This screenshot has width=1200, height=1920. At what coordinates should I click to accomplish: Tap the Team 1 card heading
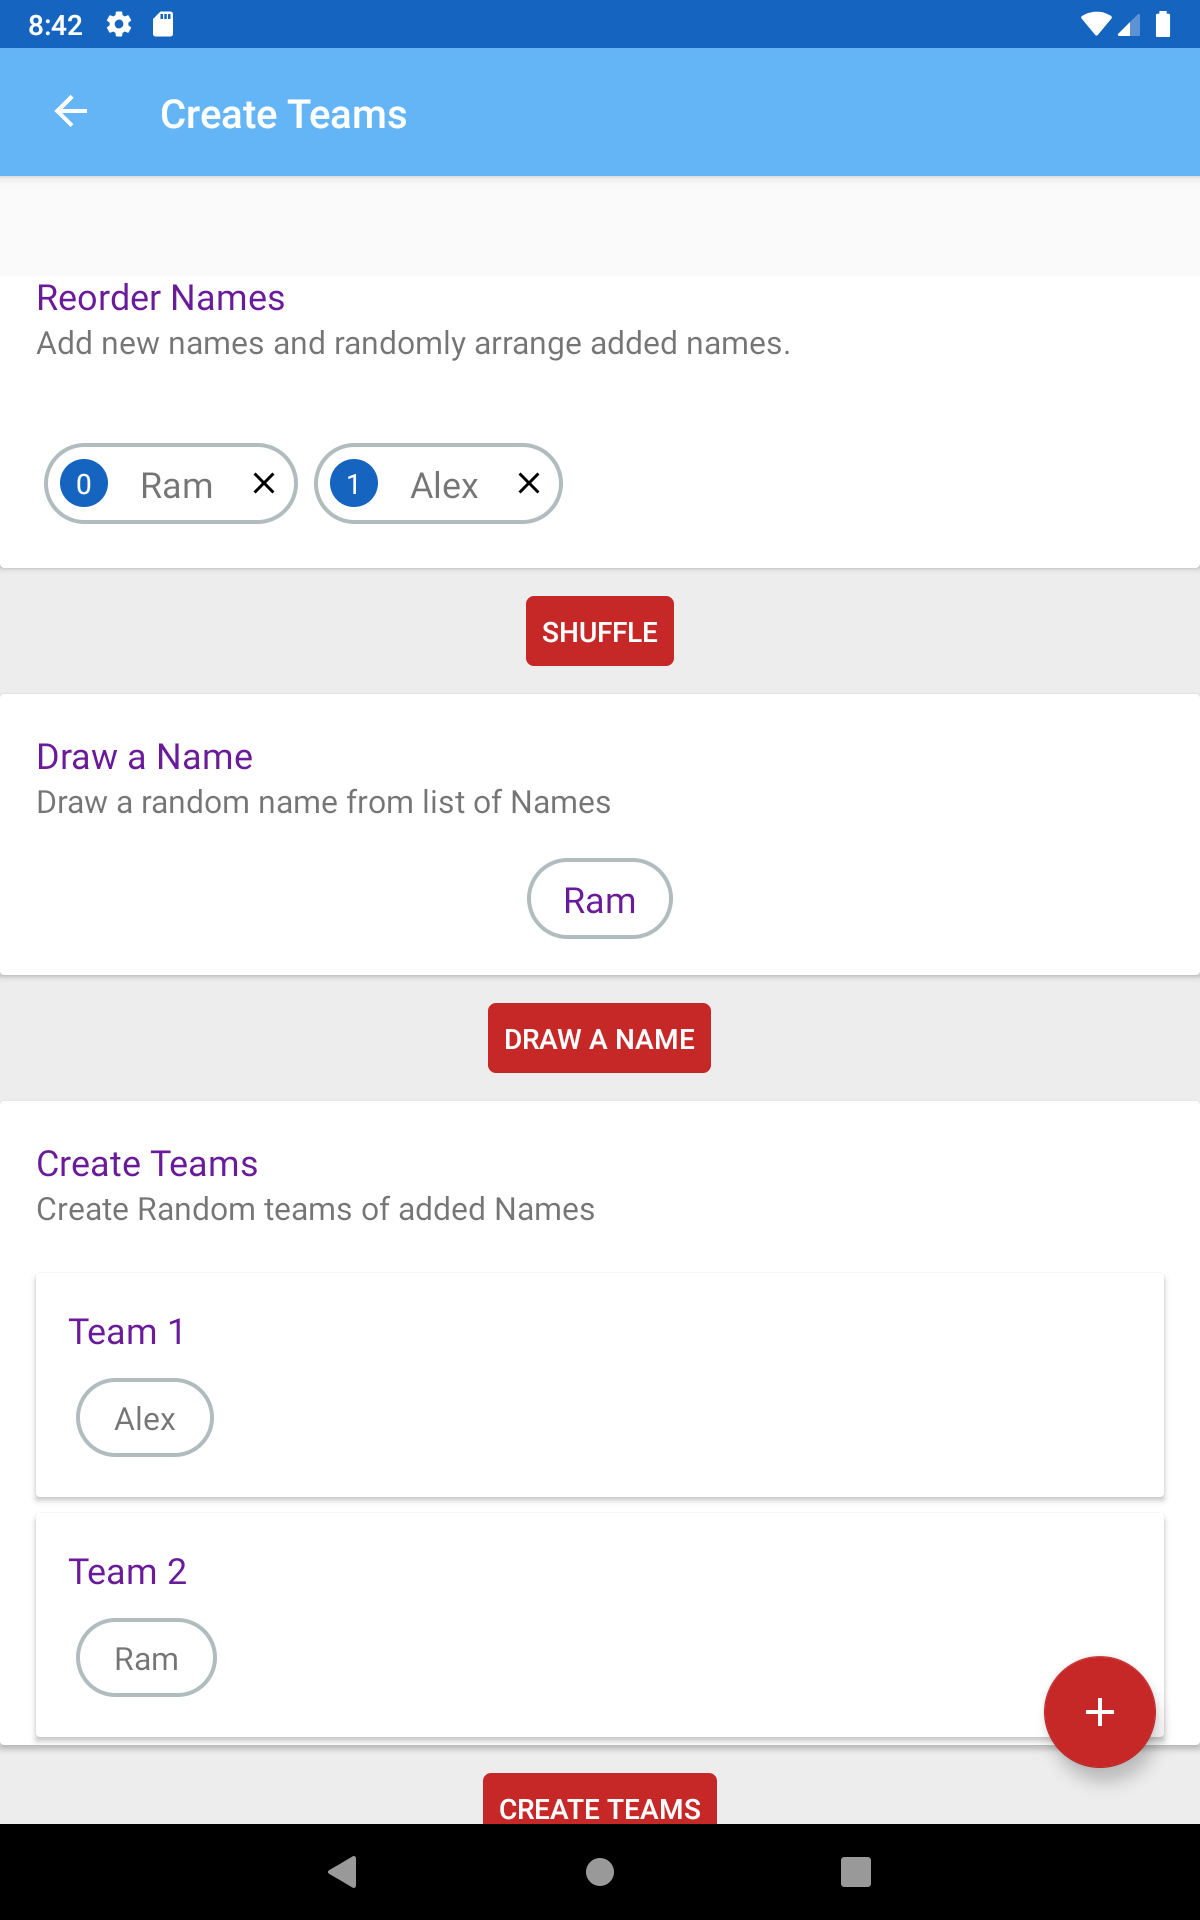[x=127, y=1332]
